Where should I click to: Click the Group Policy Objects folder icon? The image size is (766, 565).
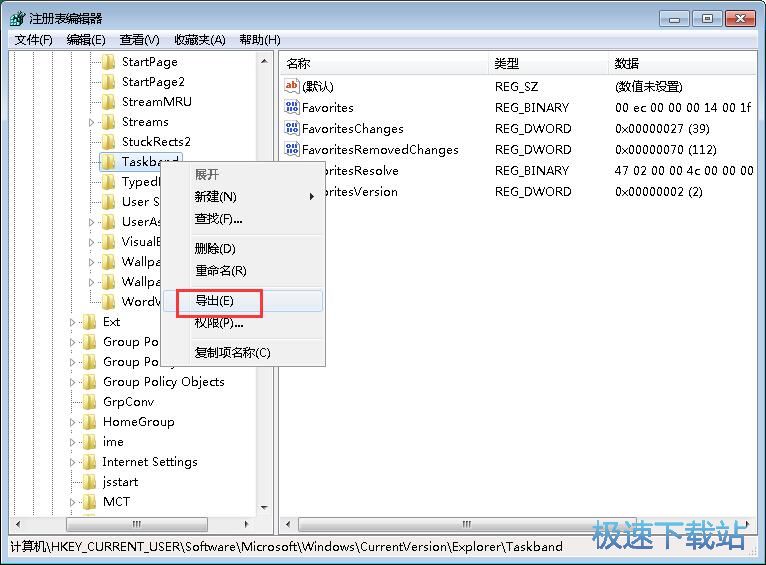click(89, 382)
